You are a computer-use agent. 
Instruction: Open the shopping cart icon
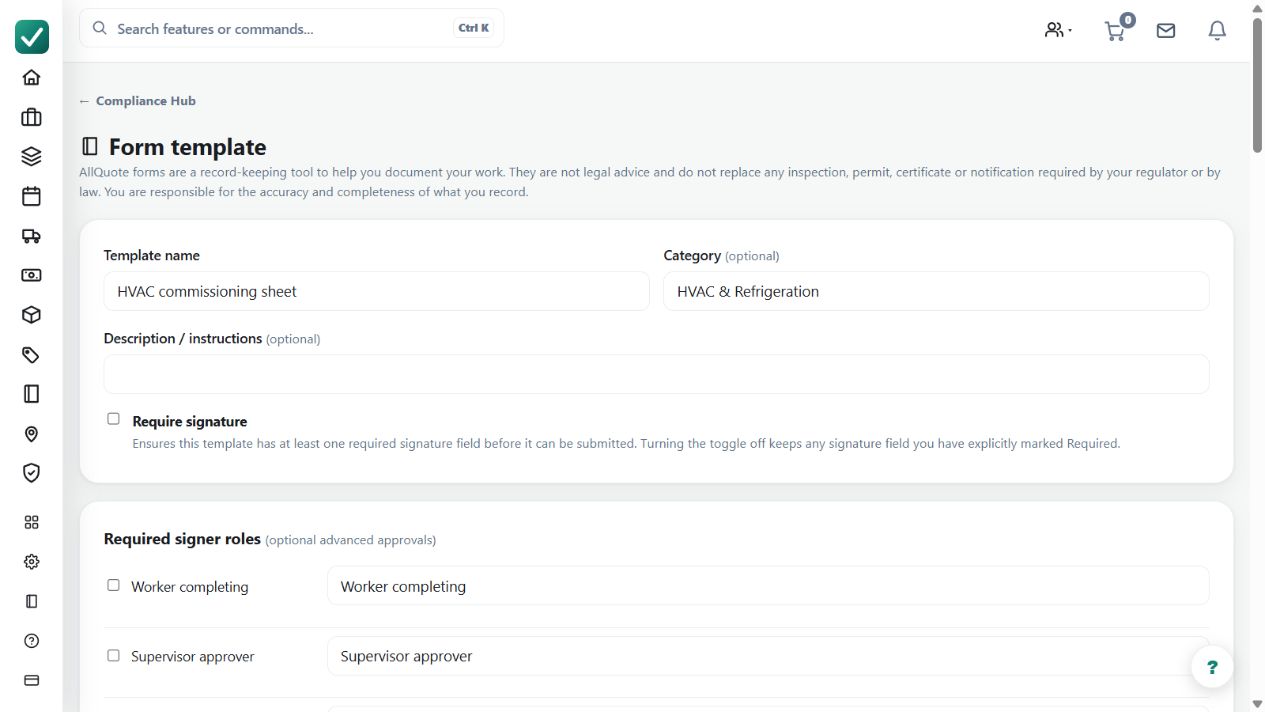click(1115, 31)
